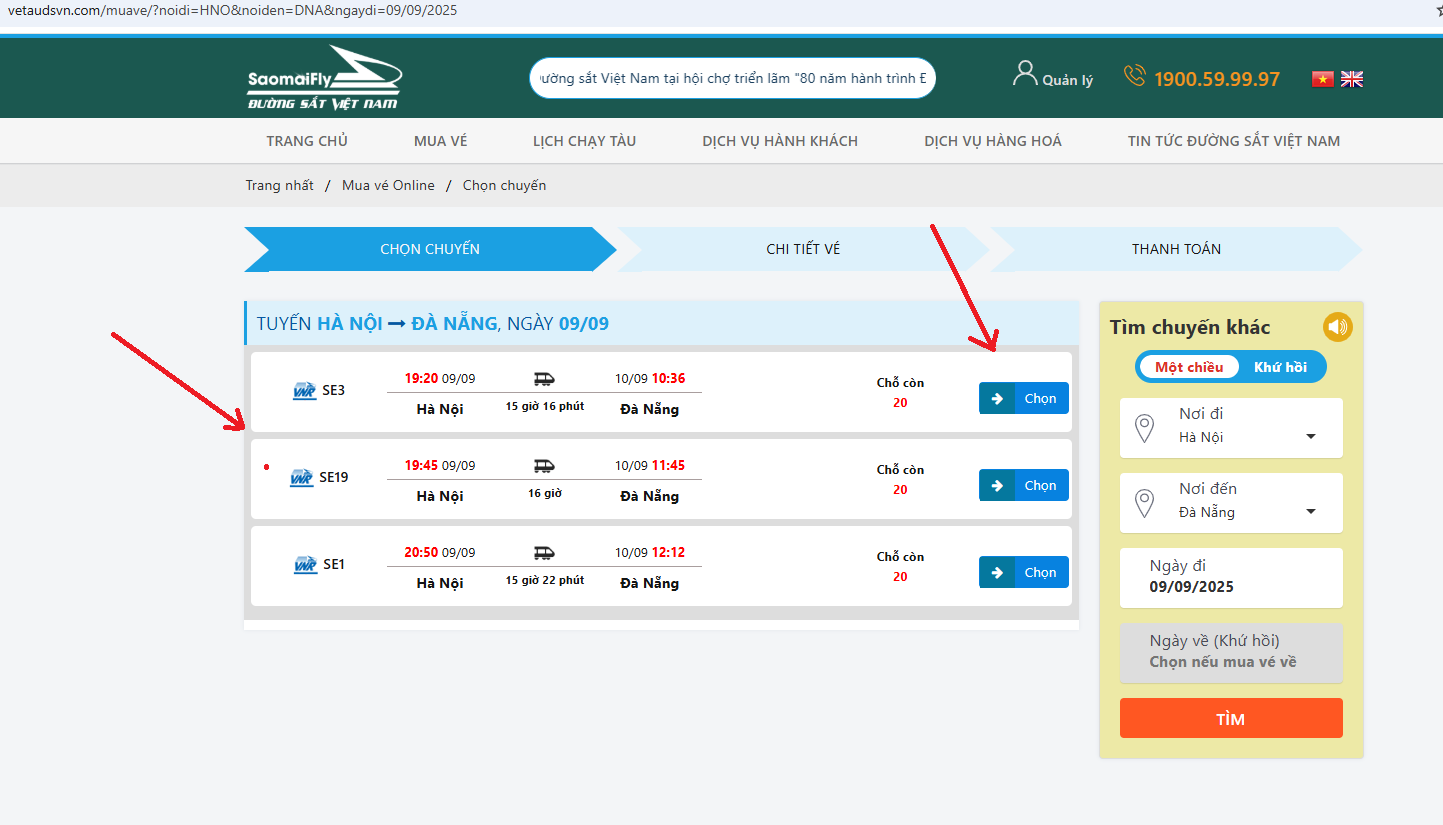The width and height of the screenshot is (1443, 825).
Task: Click the Mua vé Online breadcrumb
Action: coord(388,185)
